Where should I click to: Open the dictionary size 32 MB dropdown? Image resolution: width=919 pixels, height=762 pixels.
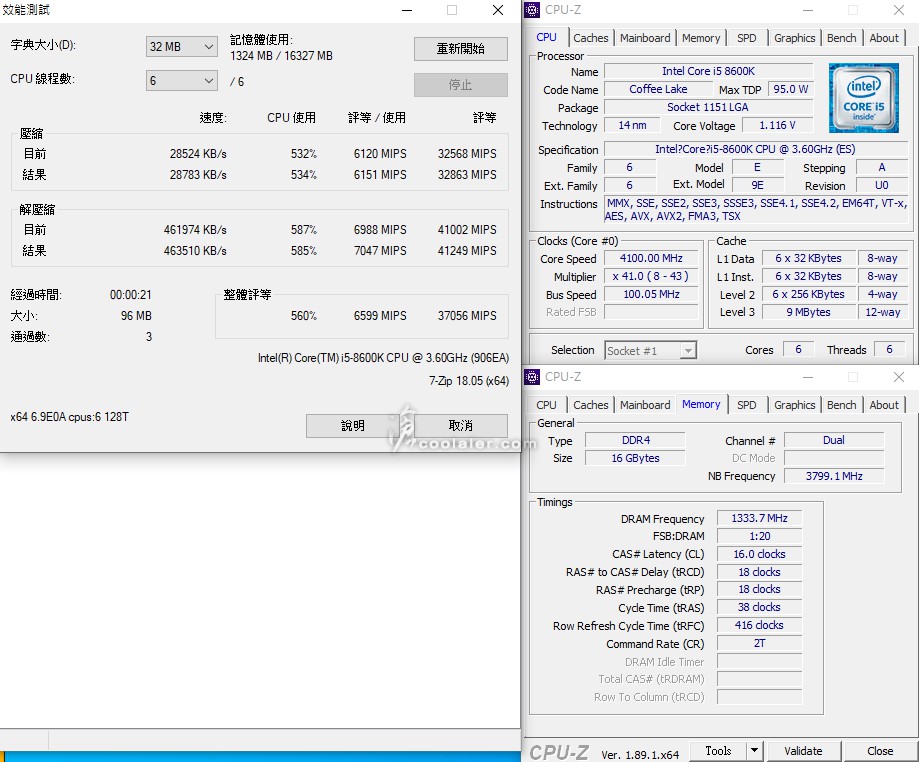182,47
